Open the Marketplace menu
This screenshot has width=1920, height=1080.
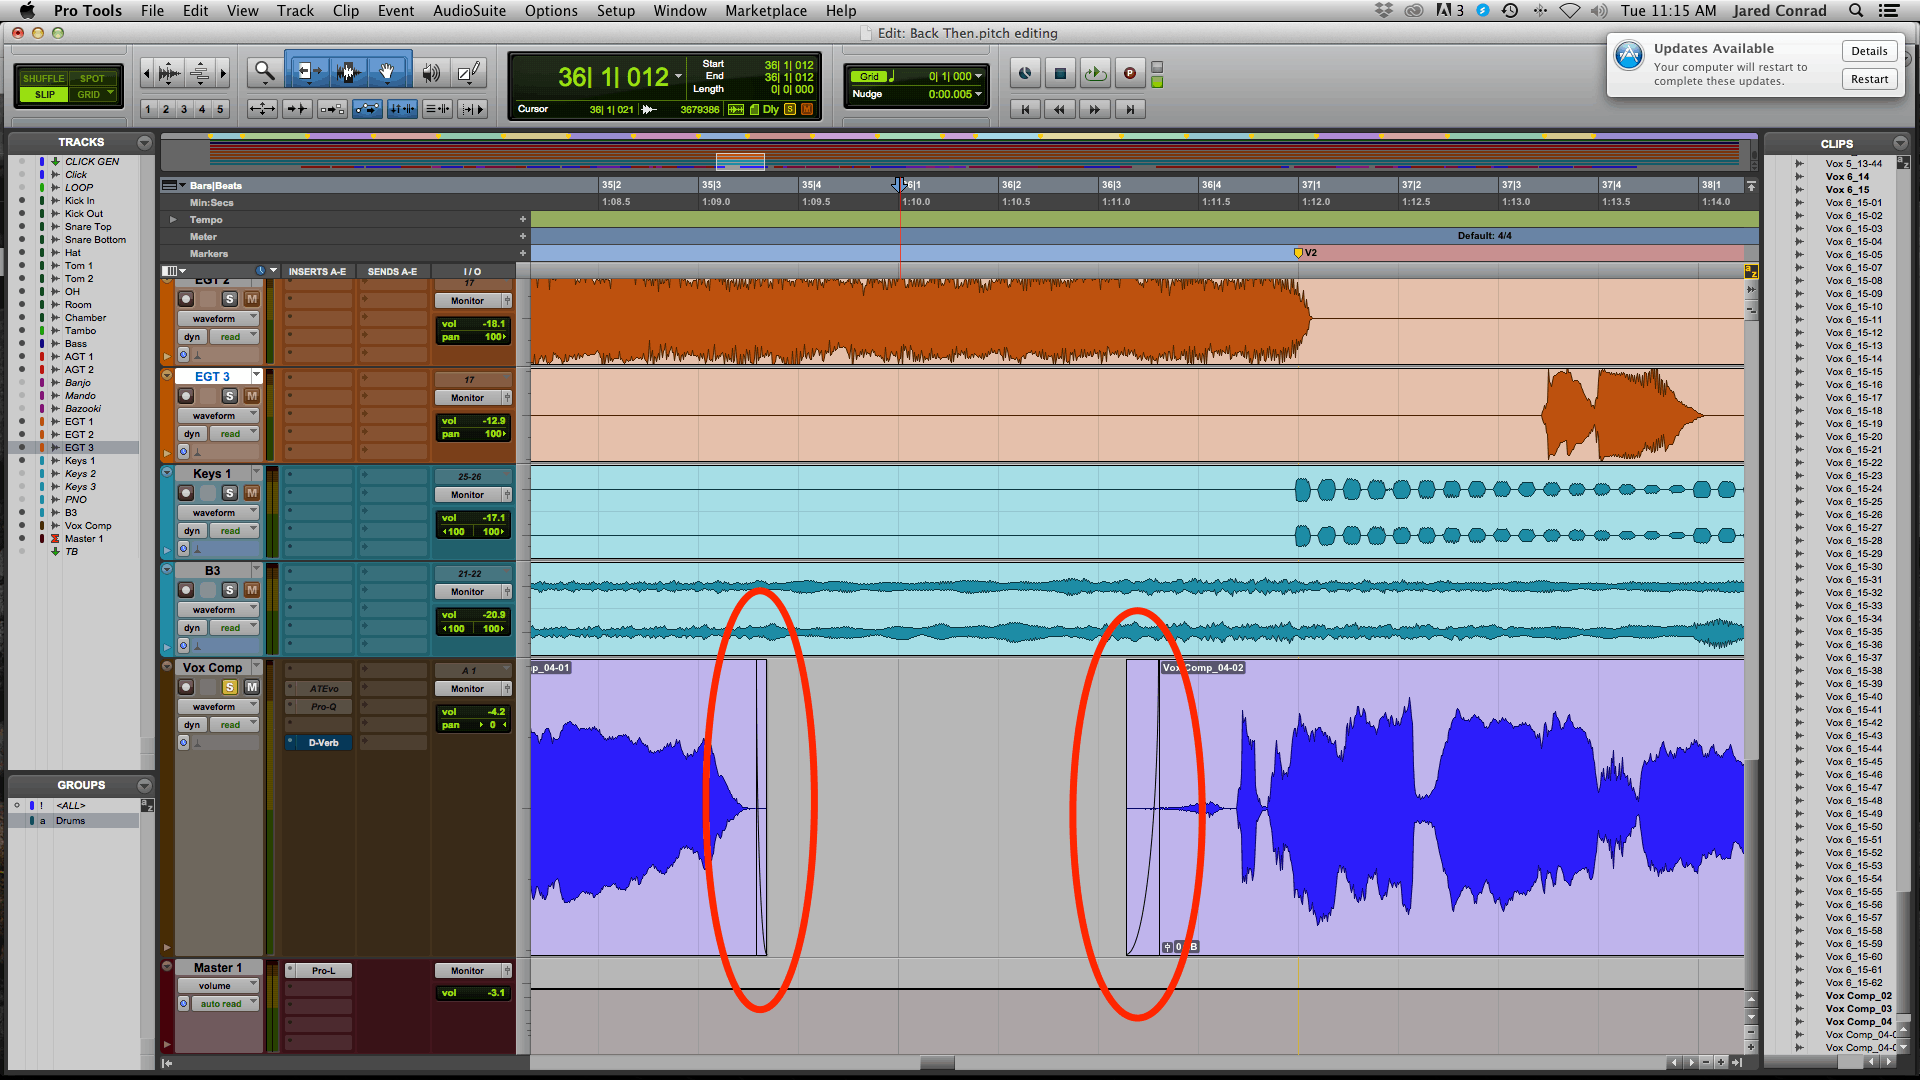[766, 10]
